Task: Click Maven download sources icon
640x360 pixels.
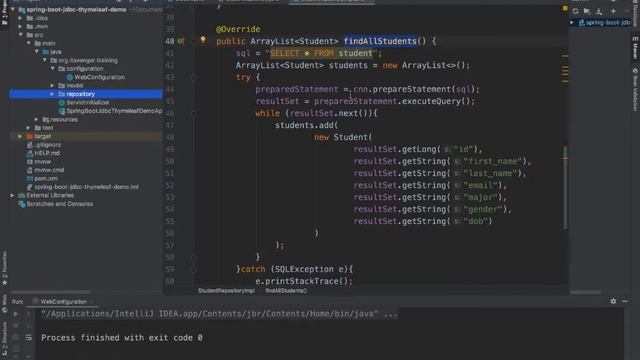Action: click(599, 11)
